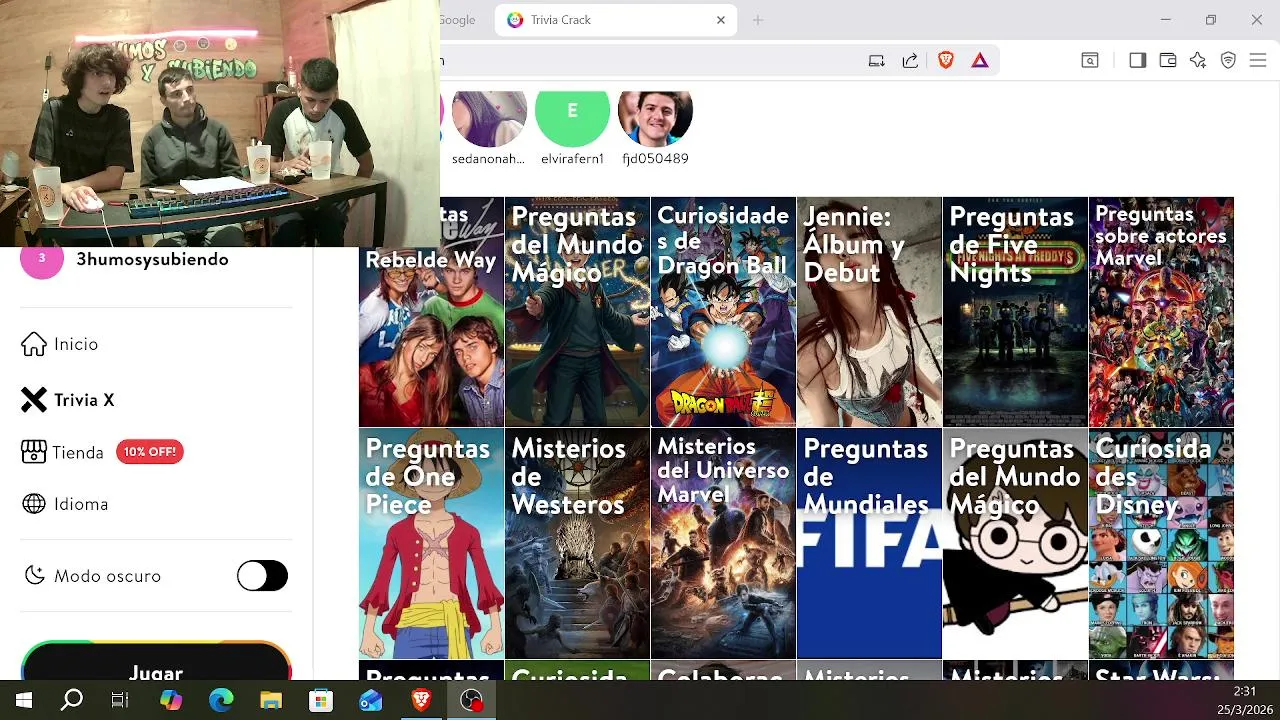Screen dimensions: 1280x720
Task: Open the Brave Wallet icon
Action: (1168, 61)
